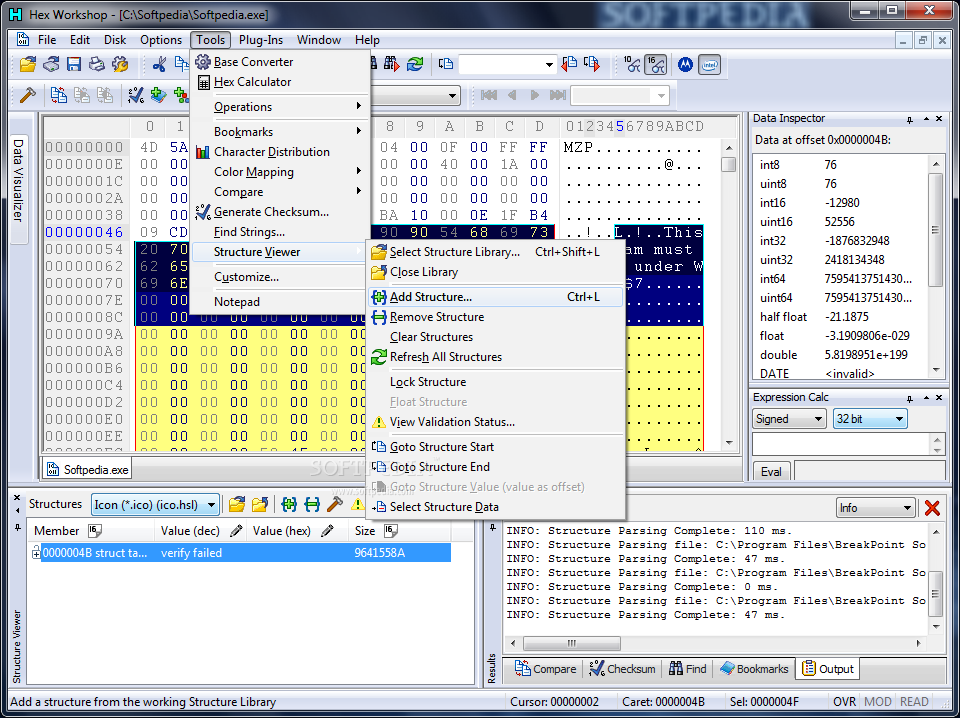Click the hammer tool icon in second toolbar
Image resolution: width=960 pixels, height=718 pixels.
click(28, 95)
